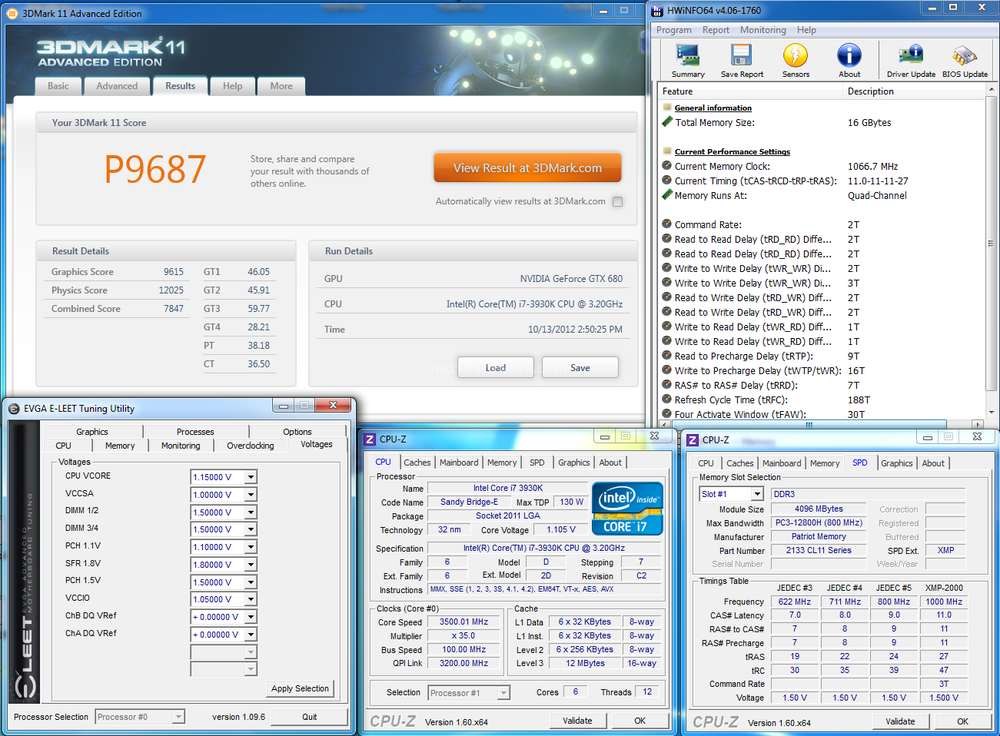Viewport: 1000px width, 736px height.
Task: Open the PCH 1.5V voltage dropdown
Action: pyautogui.click(x=251, y=582)
